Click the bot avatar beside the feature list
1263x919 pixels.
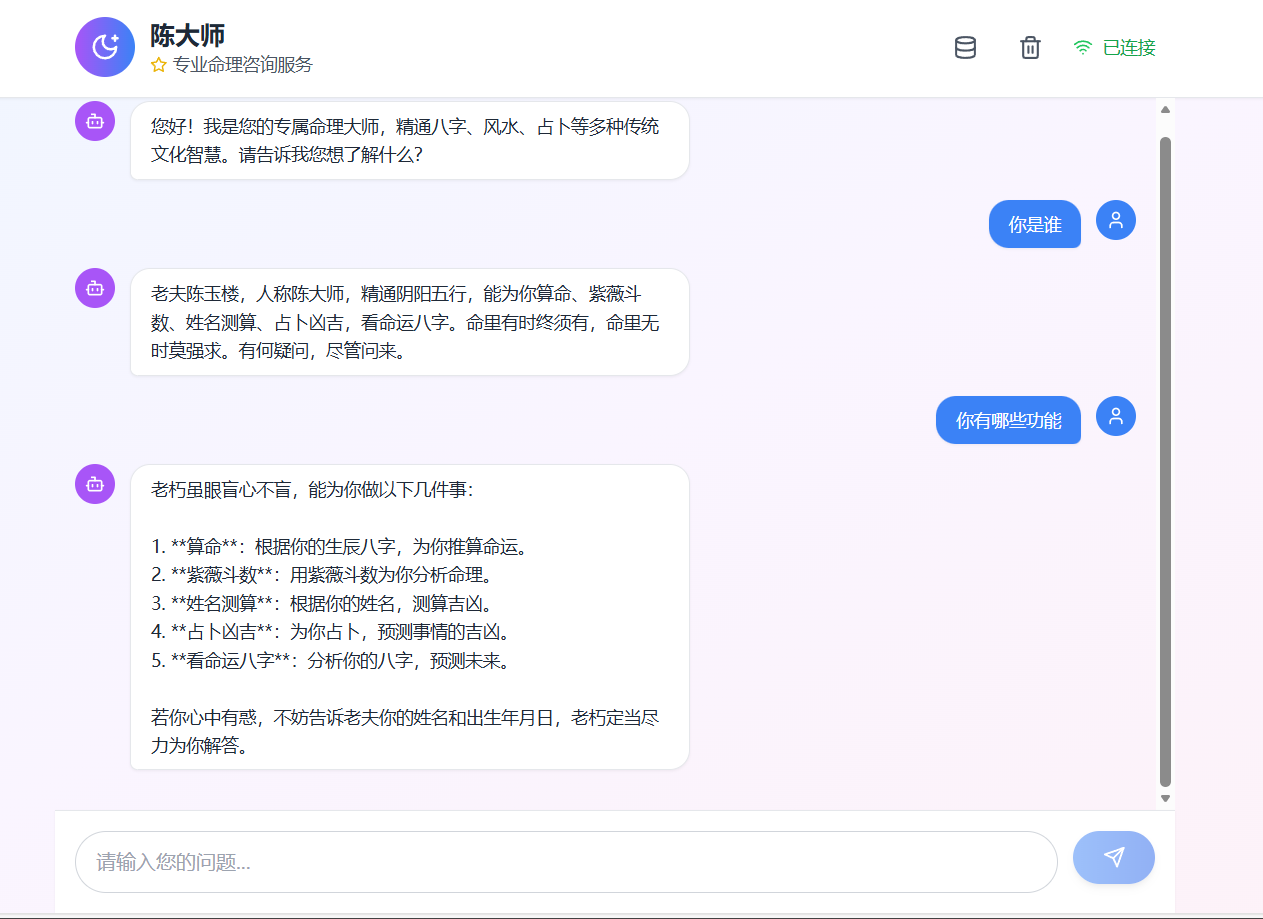[x=94, y=484]
